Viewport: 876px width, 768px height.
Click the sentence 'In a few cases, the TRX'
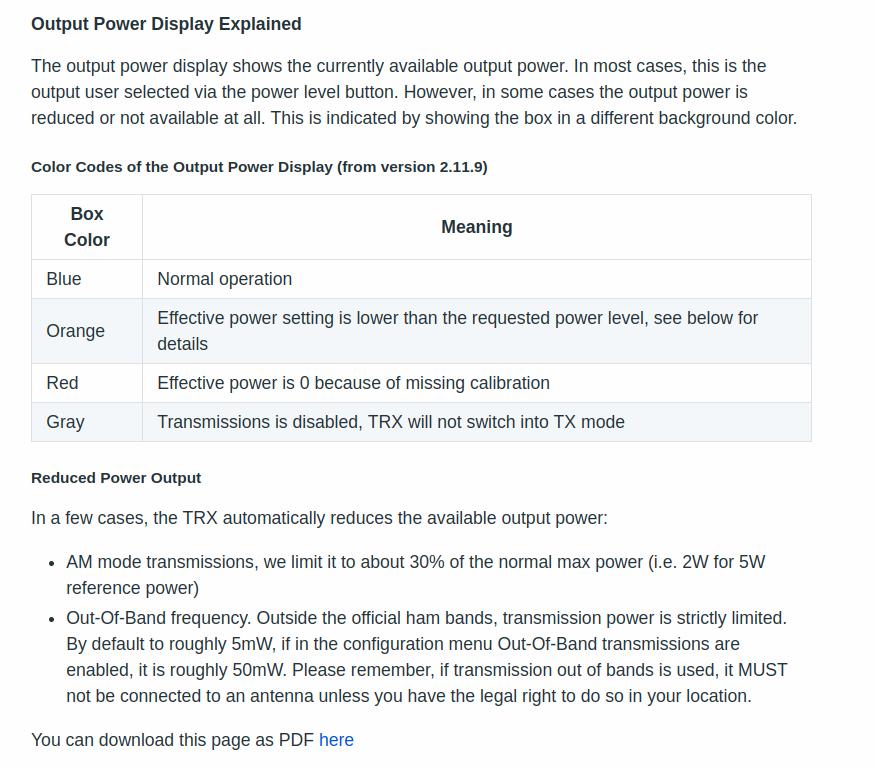[x=319, y=518]
